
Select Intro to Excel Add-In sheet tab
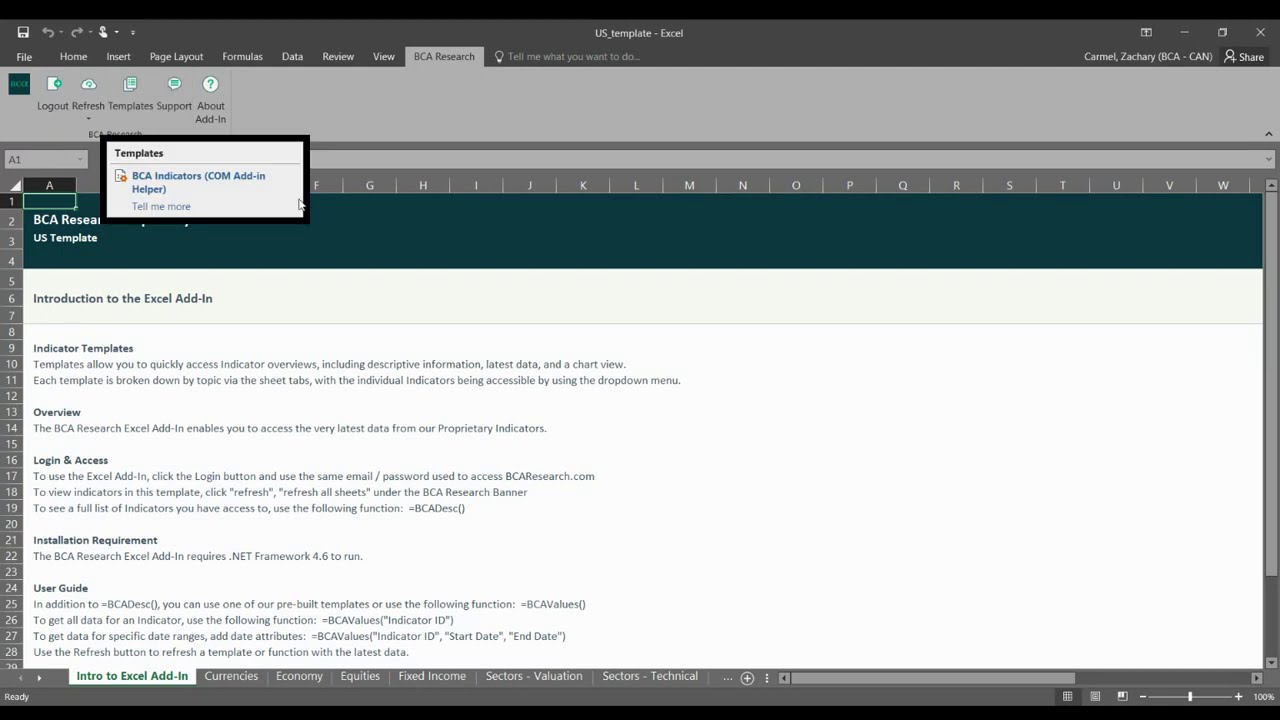coord(132,677)
